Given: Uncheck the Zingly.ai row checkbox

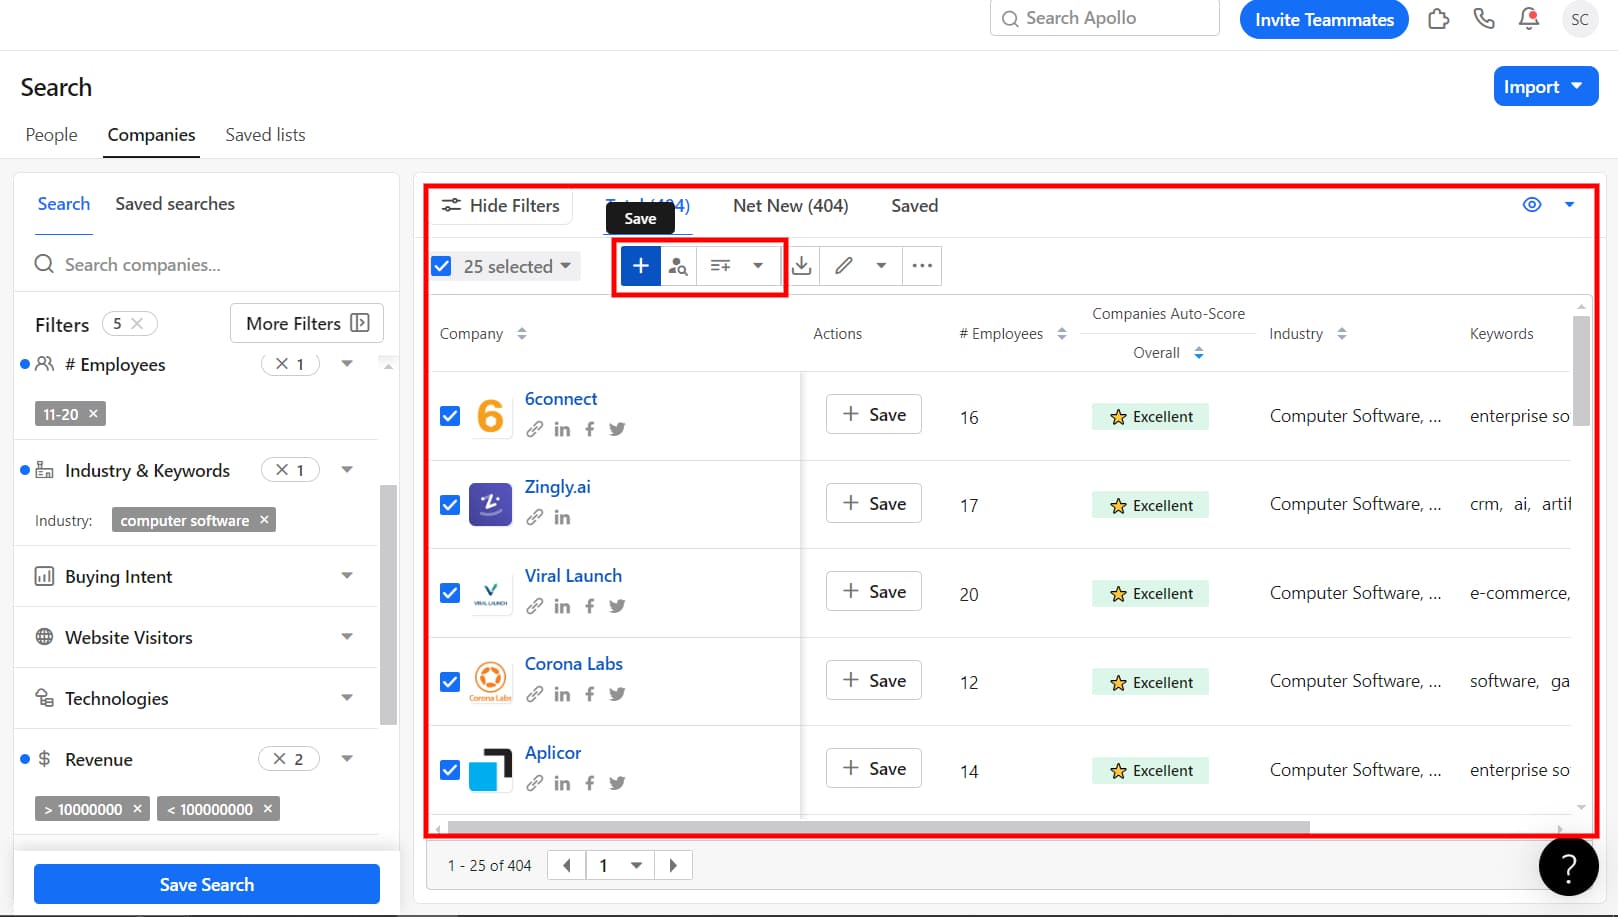Looking at the screenshot, I should coord(449,505).
